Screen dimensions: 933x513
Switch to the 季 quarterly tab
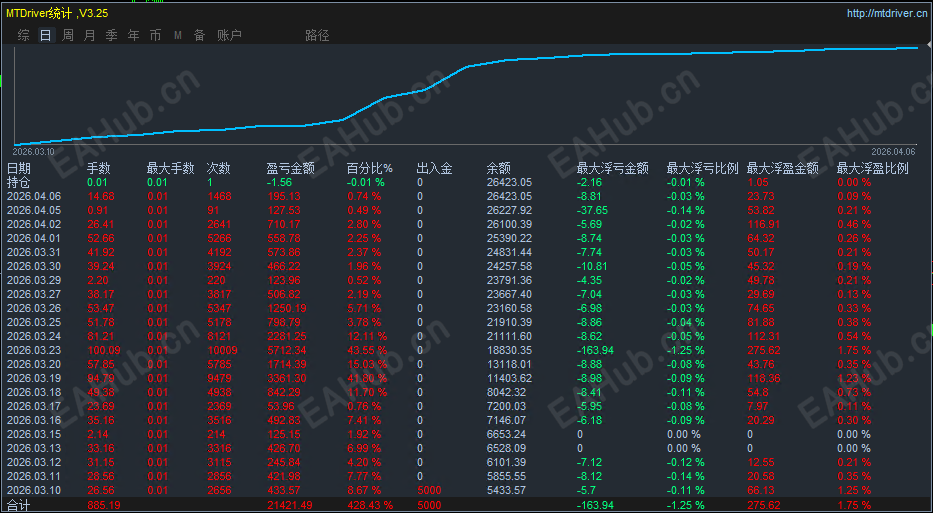pyautogui.click(x=111, y=36)
